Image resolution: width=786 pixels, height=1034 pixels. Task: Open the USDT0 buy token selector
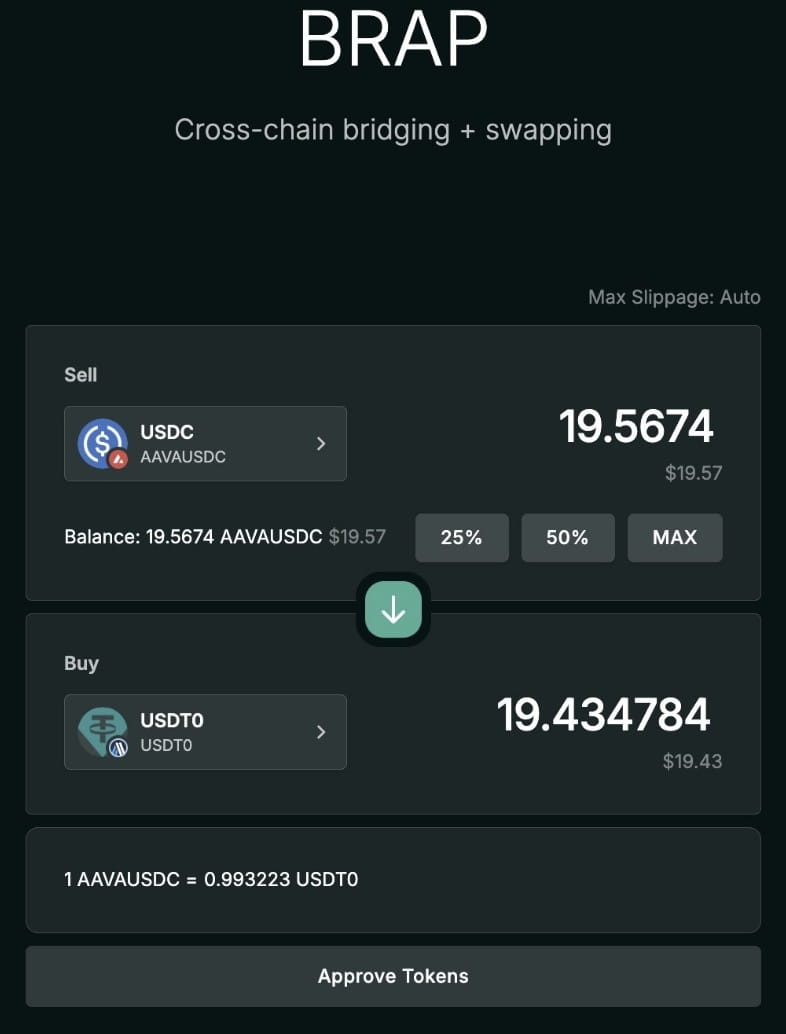205,732
